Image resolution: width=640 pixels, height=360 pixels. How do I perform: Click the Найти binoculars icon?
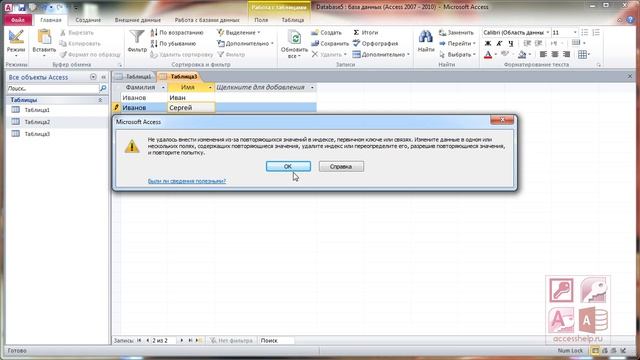pos(425,37)
